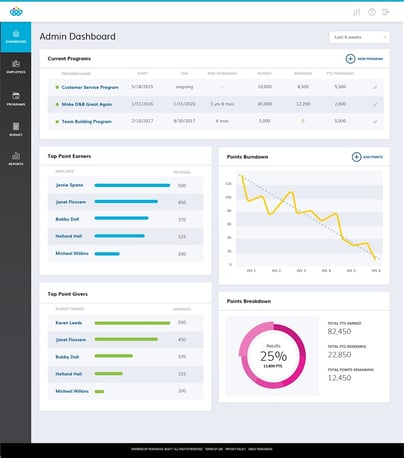Viewport: 404px width, 458px height.
Task: Open the Team Building Program link
Action: click(x=86, y=122)
